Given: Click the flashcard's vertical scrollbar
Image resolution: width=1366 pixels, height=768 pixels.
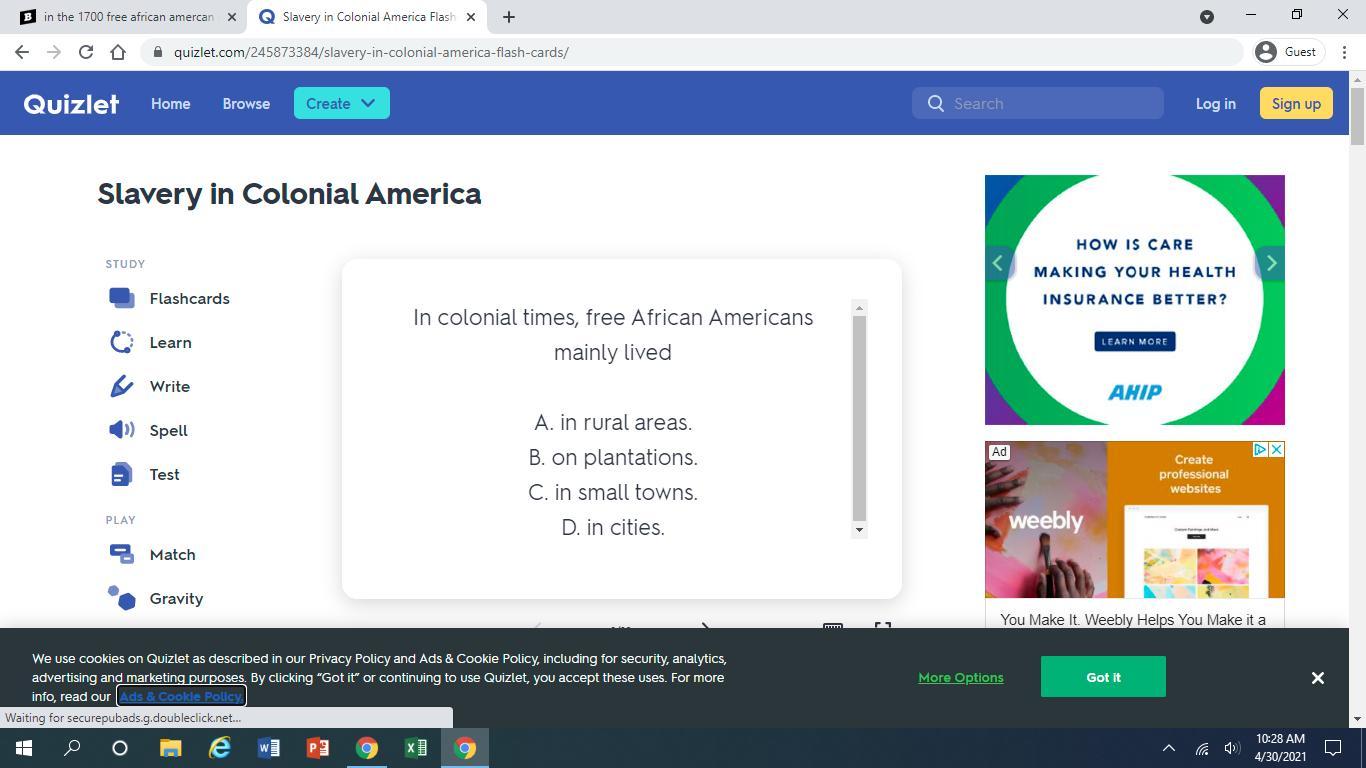Looking at the screenshot, I should coord(859,417).
